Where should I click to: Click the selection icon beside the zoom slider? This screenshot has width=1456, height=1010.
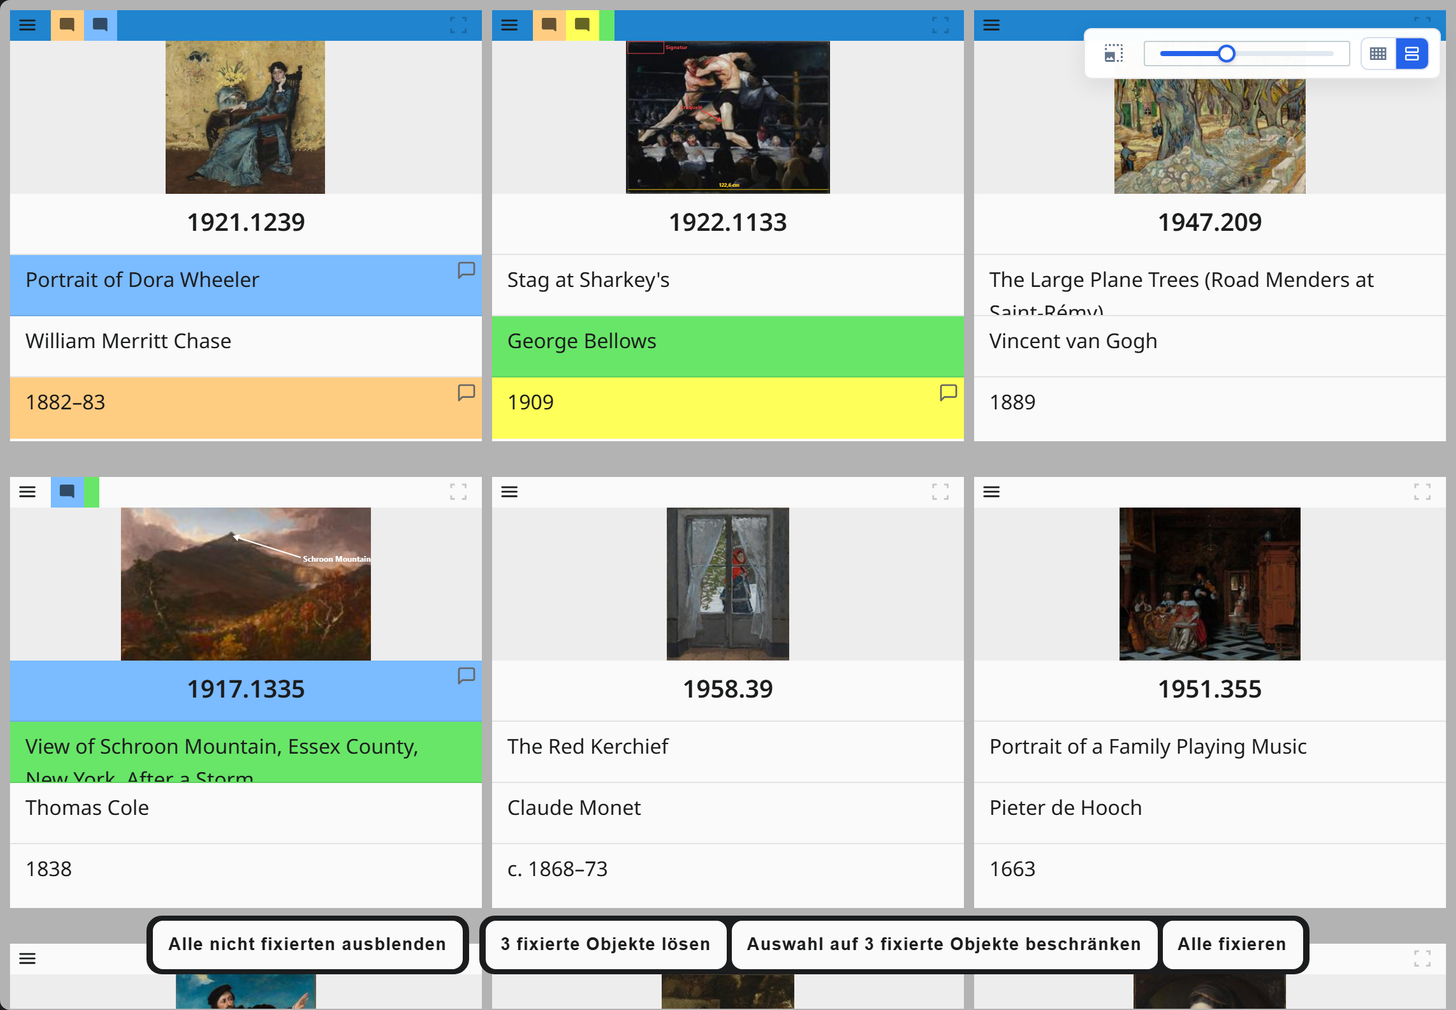(1114, 54)
